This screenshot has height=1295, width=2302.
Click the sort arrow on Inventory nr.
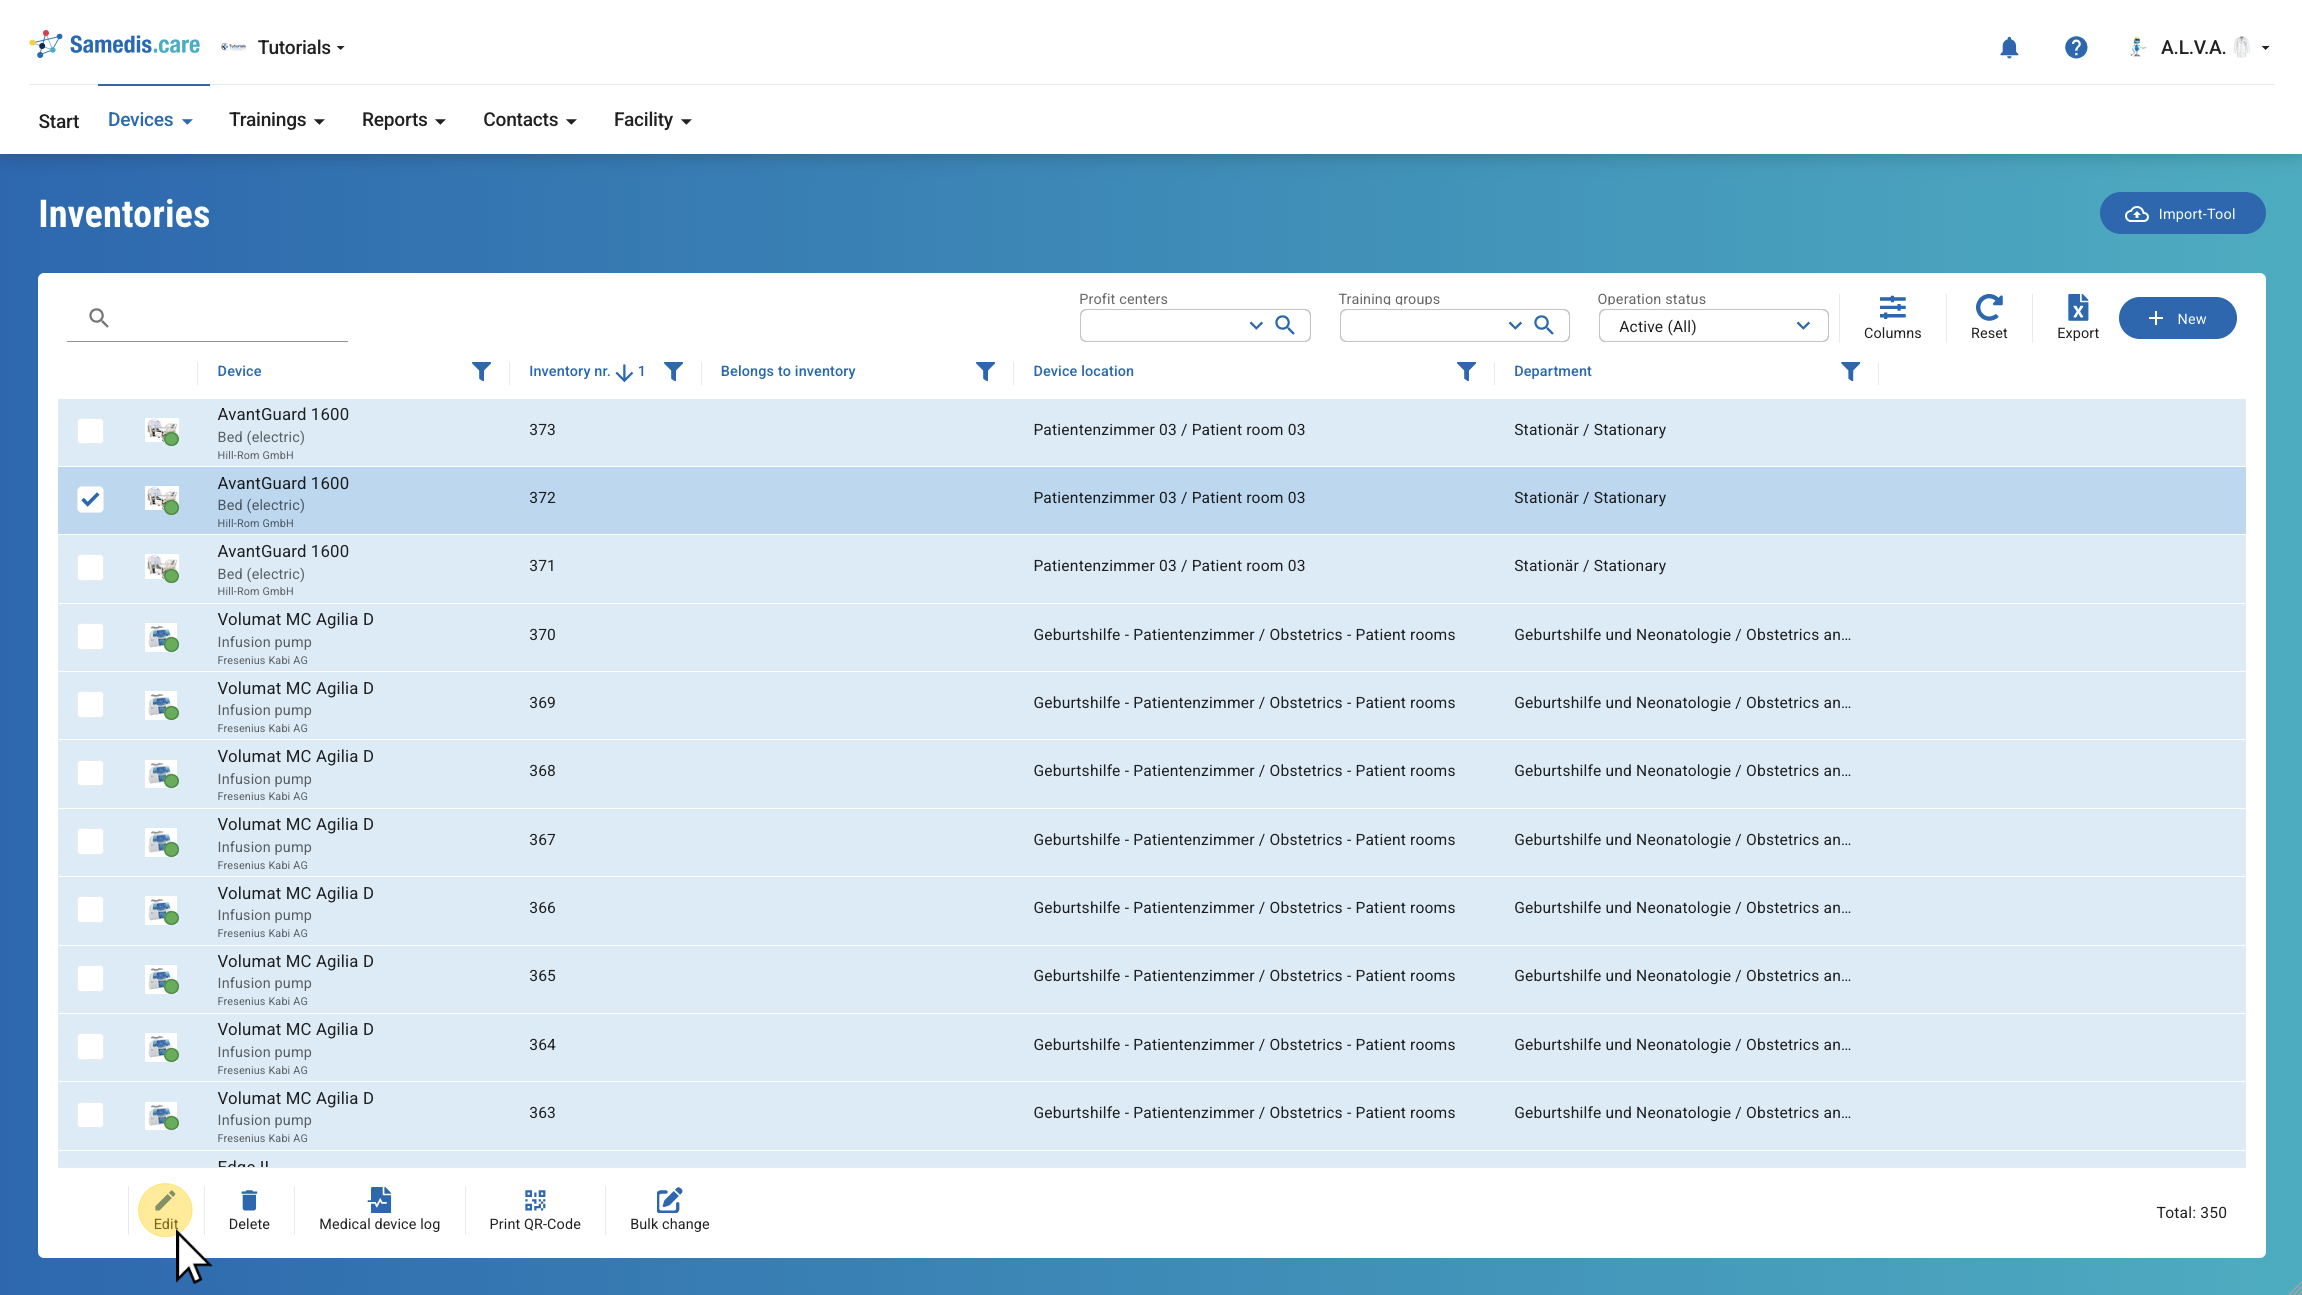click(x=625, y=372)
